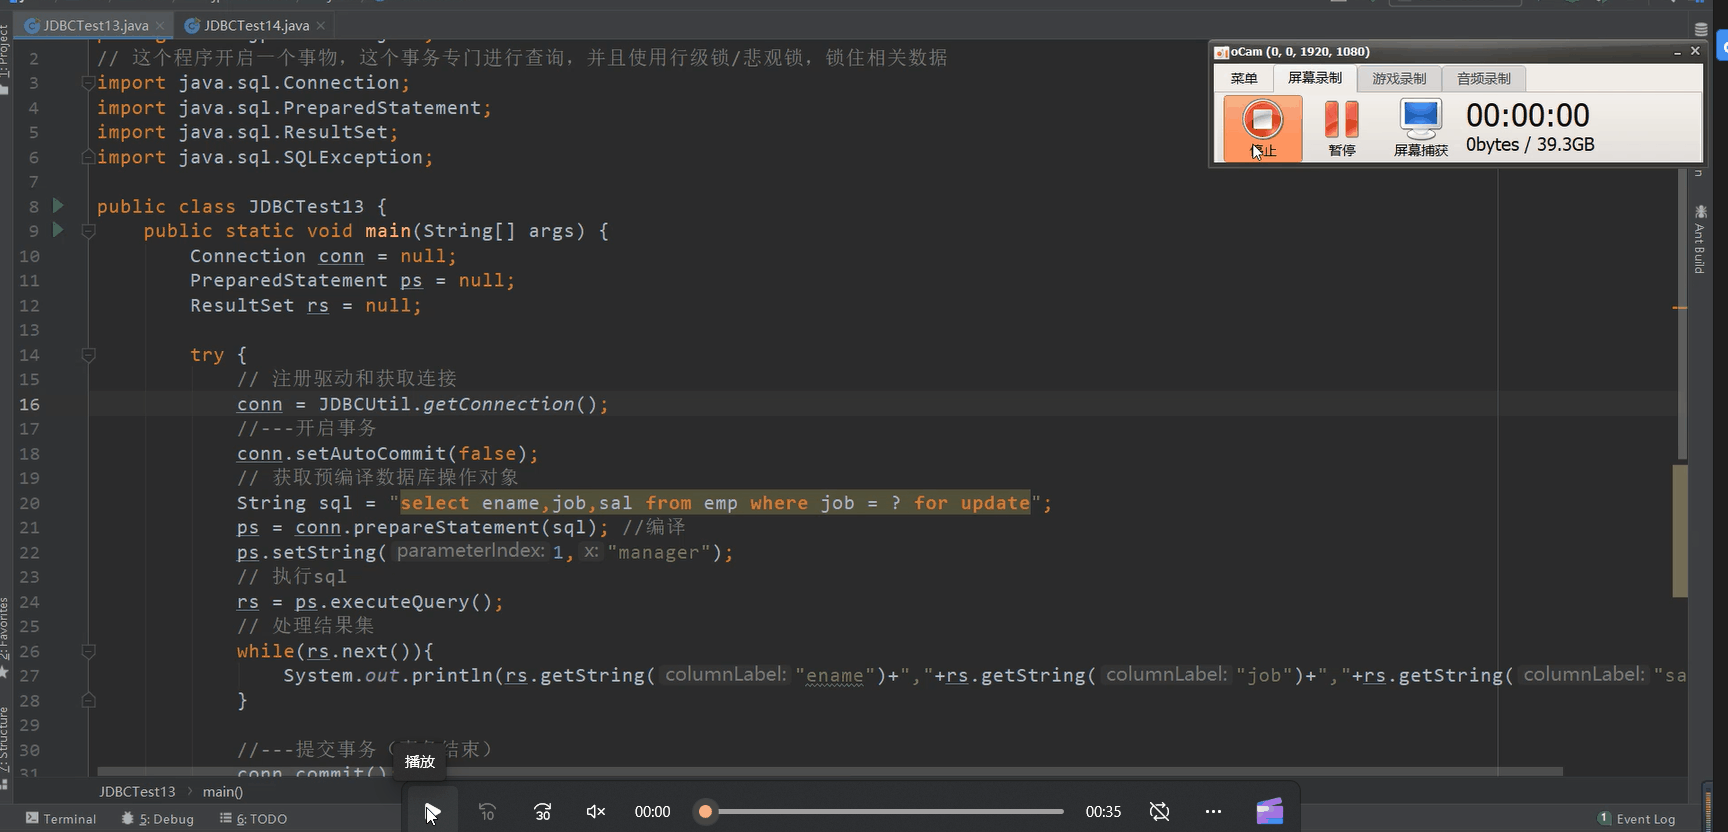Viewport: 1728px width, 832px height.
Task: Skip forward 30 seconds in the video
Action: (x=542, y=811)
